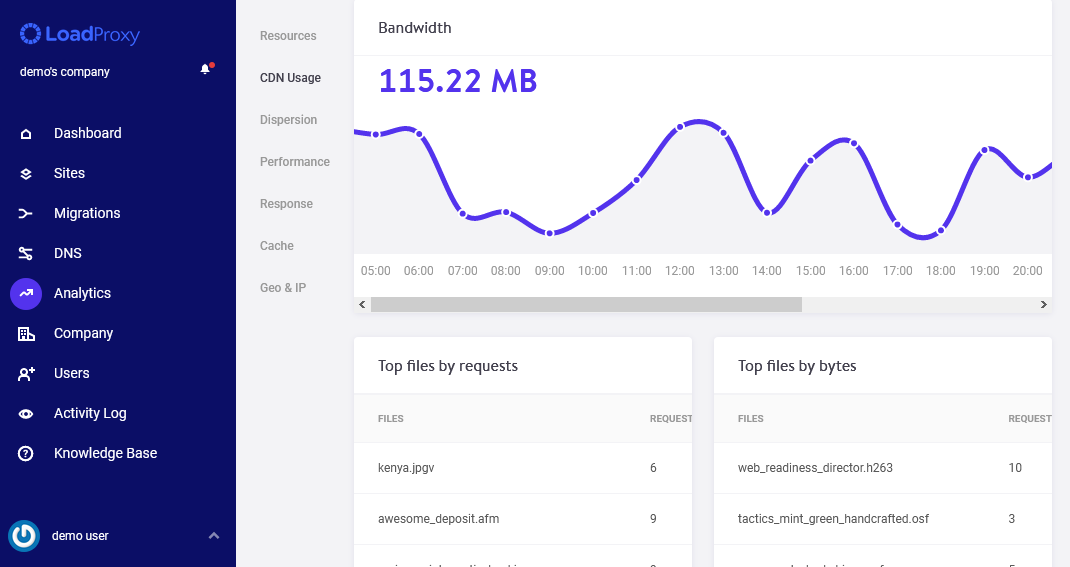Screen dimensions: 1070x567
Task: Click FILES header in Top files by bytes
Action: (751, 418)
